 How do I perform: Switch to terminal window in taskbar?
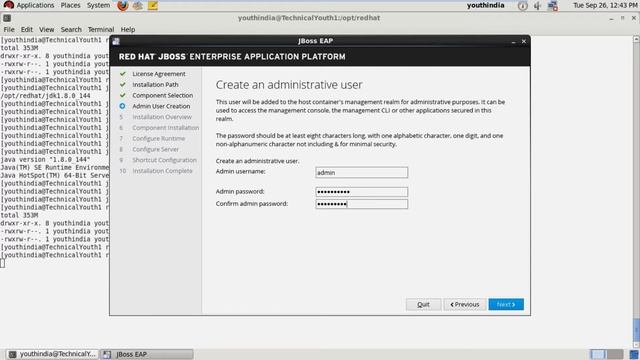52,354
